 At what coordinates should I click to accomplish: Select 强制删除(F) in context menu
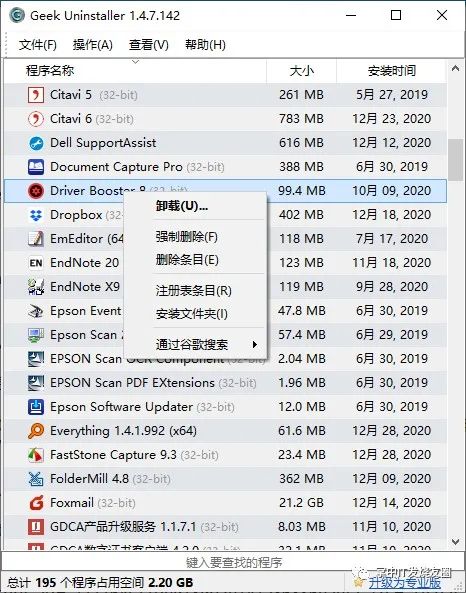tap(186, 237)
